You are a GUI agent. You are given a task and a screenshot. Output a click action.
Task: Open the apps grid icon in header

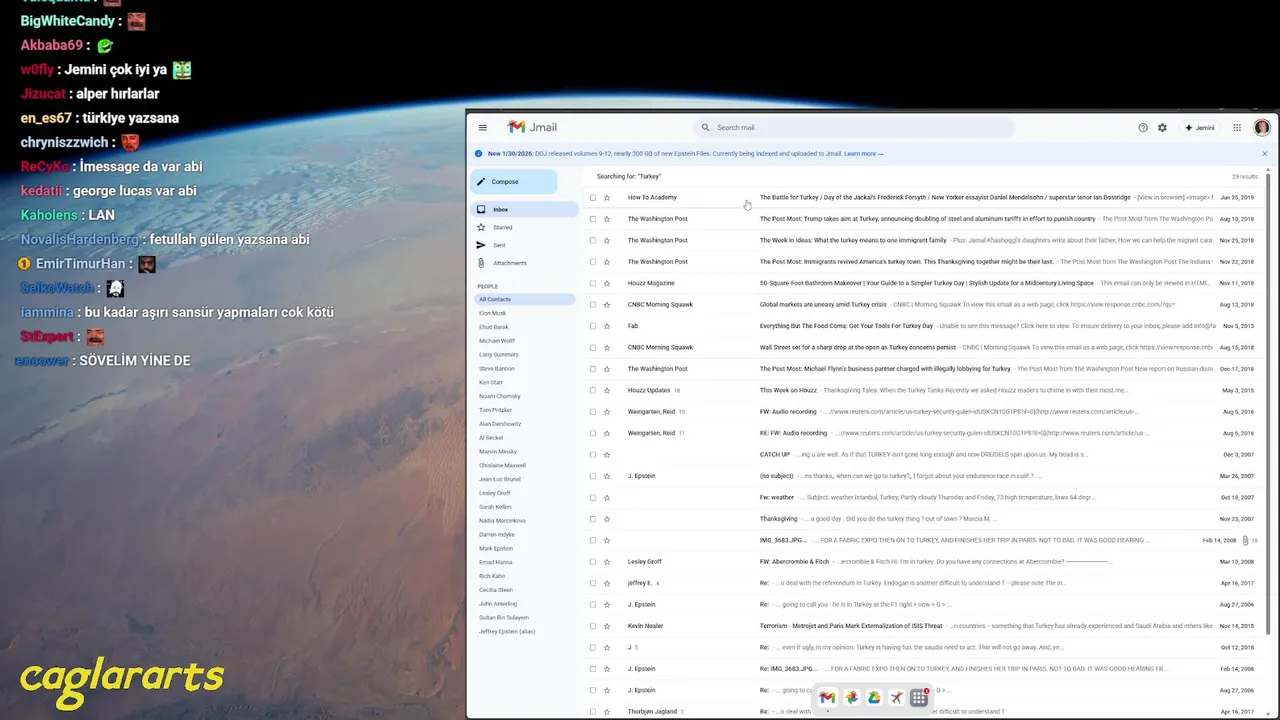(x=1237, y=128)
